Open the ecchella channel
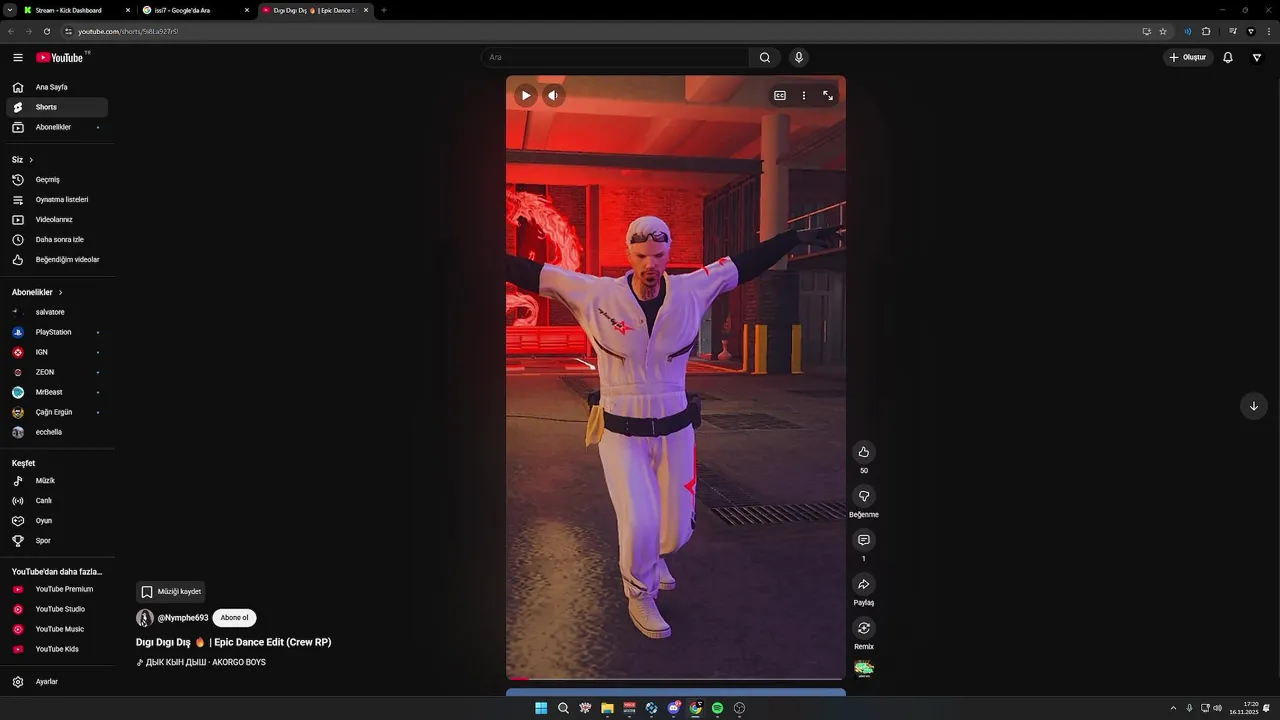This screenshot has height=720, width=1280. 57,432
